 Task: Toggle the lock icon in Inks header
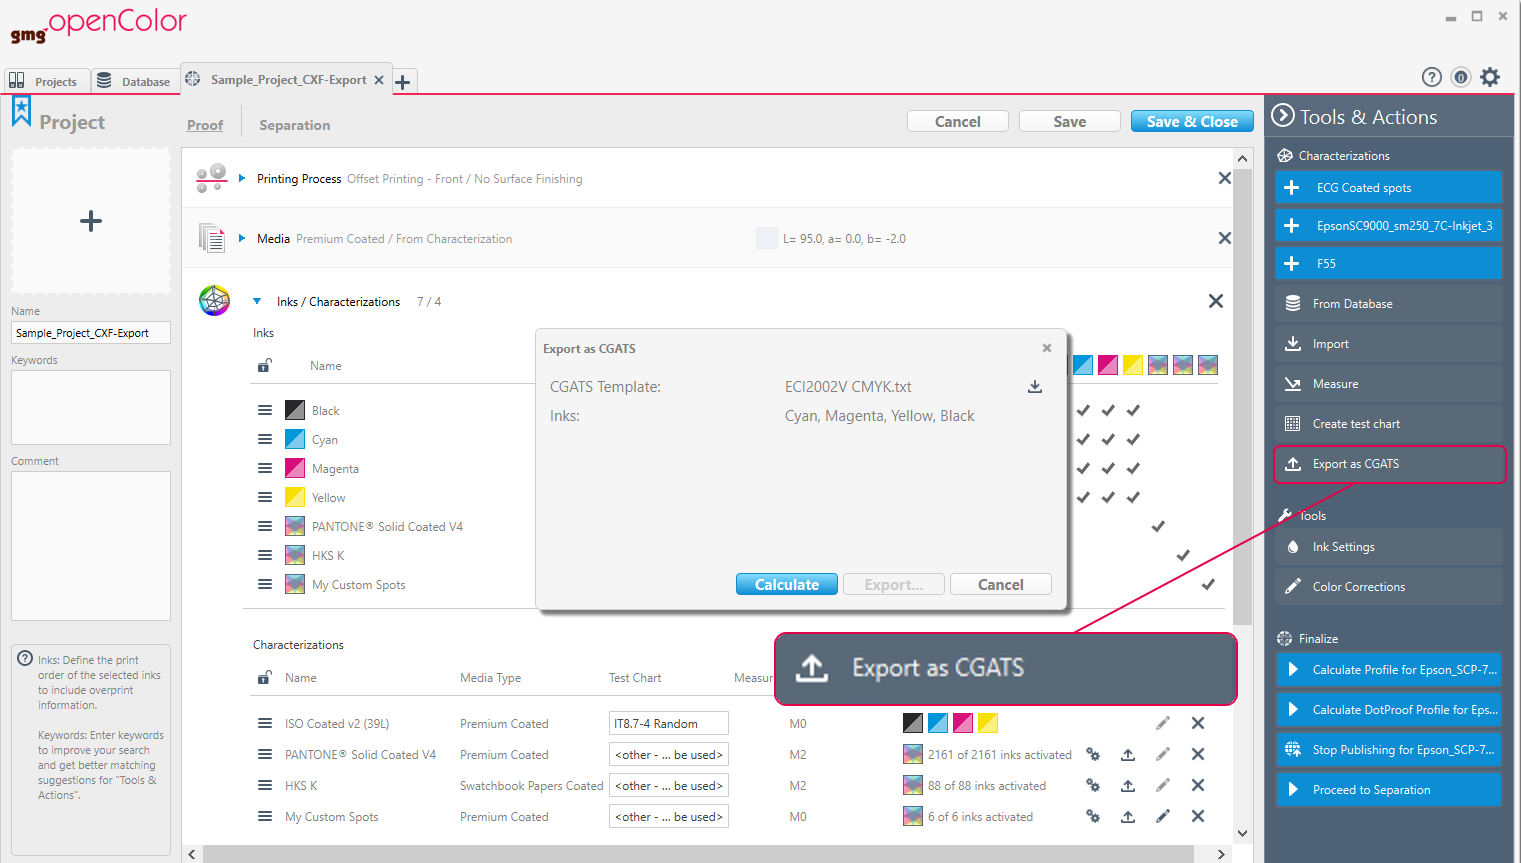pos(264,366)
